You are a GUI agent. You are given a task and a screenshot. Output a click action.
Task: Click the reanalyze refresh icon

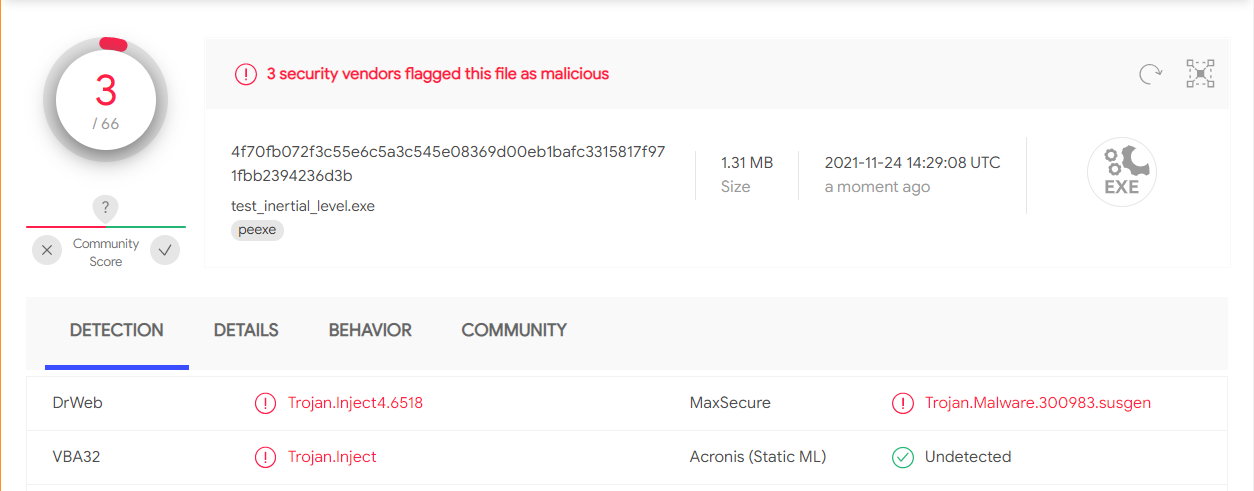tap(1151, 74)
